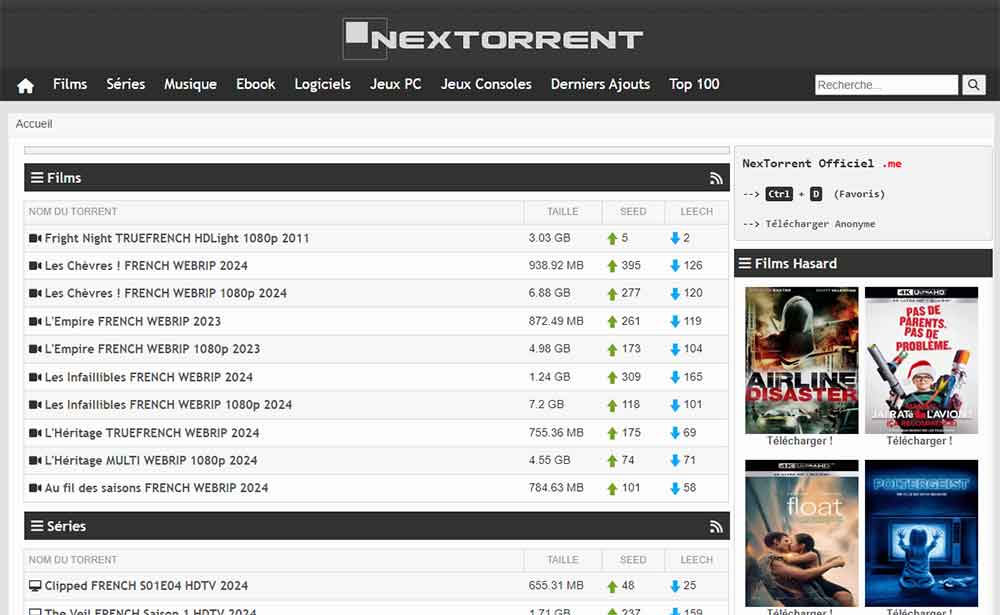Click the home icon in the navigation bar
This screenshot has height=615, width=1000.
pyautogui.click(x=24, y=84)
